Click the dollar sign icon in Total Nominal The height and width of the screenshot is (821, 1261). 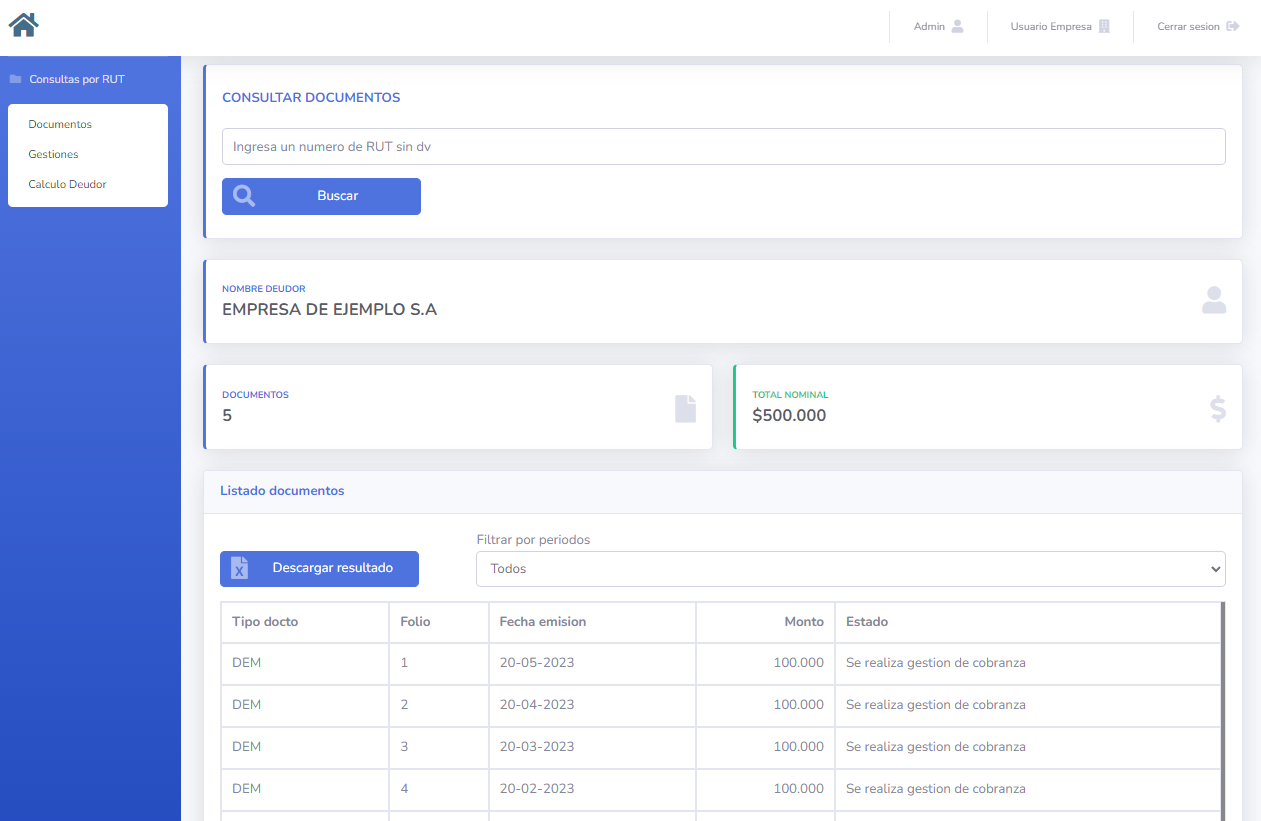(x=1217, y=408)
